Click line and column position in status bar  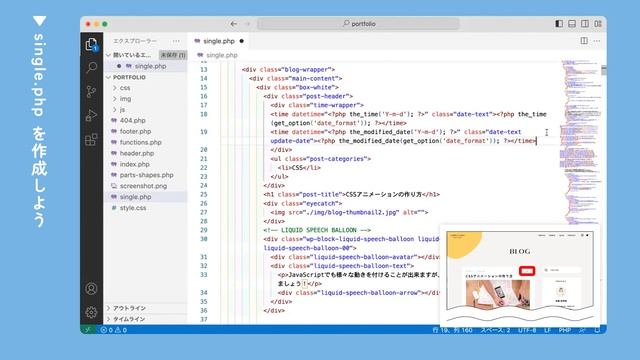point(452,330)
